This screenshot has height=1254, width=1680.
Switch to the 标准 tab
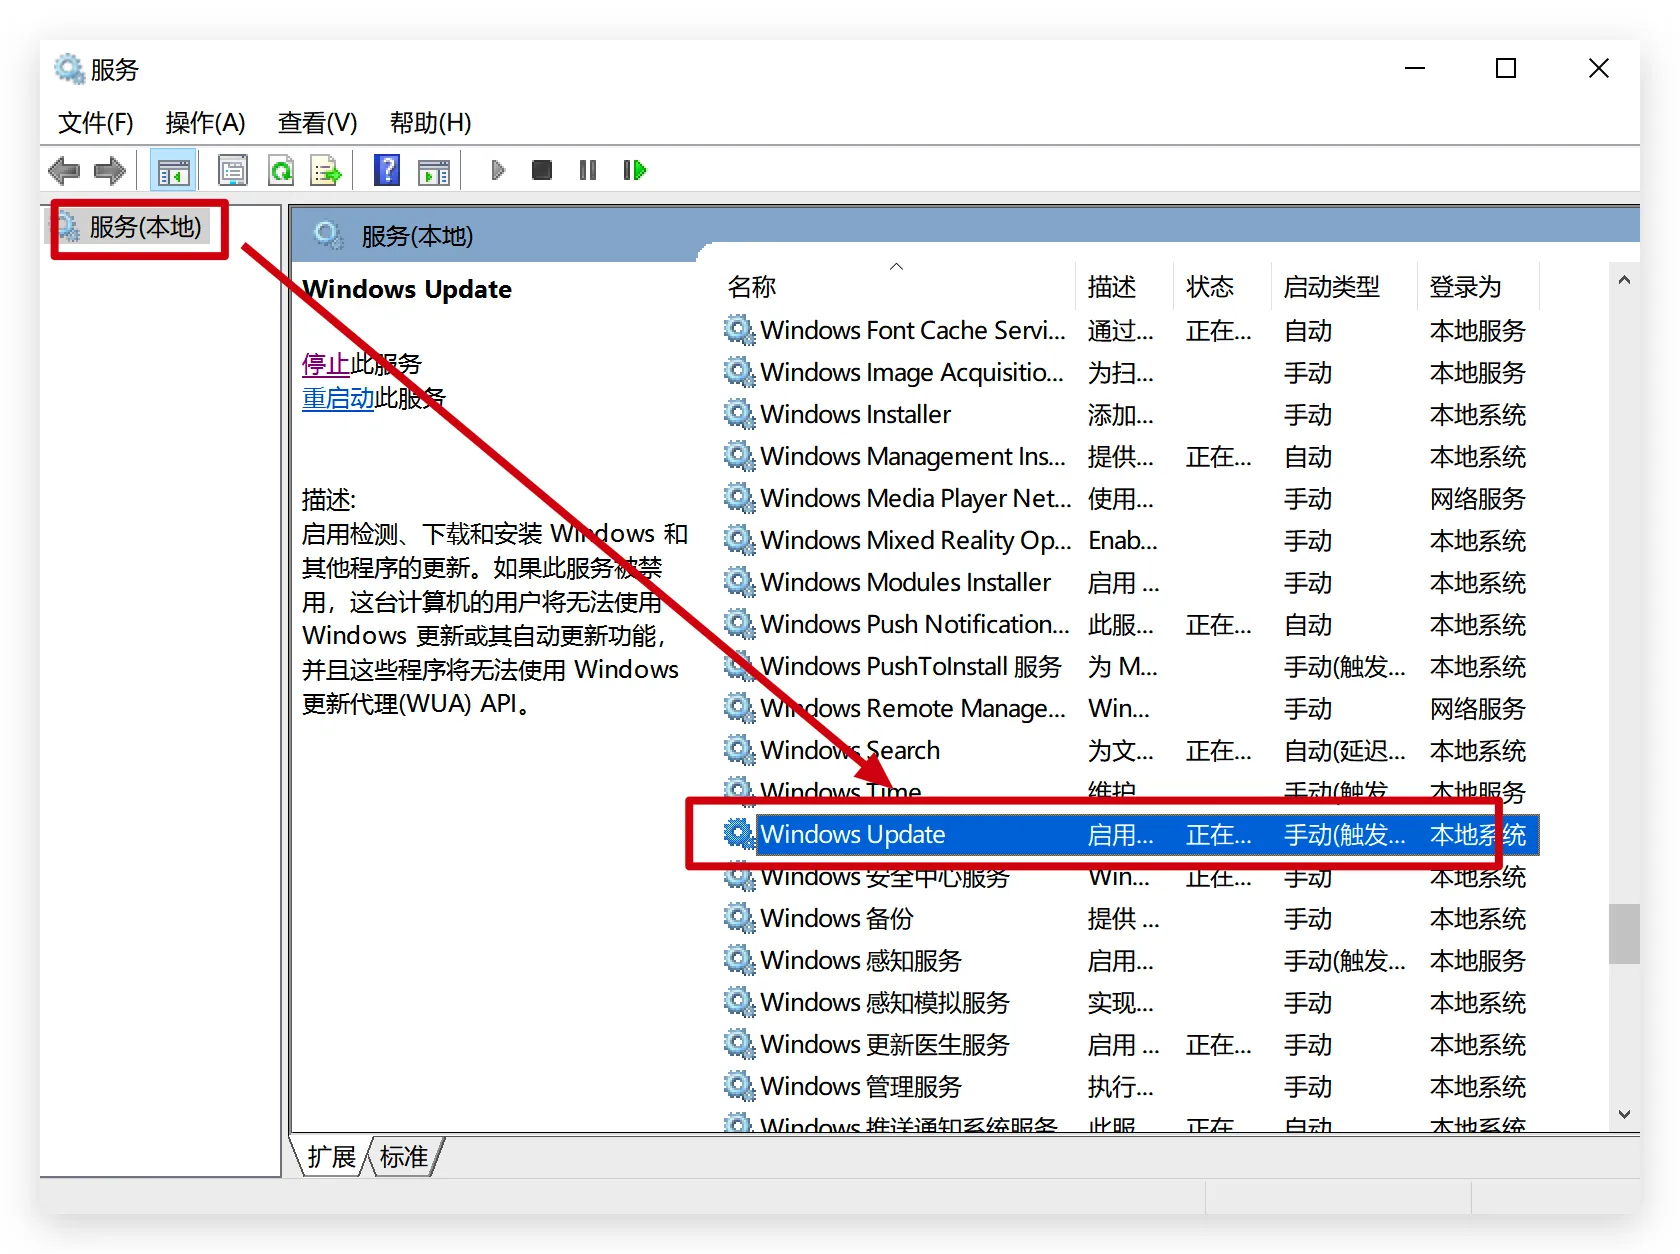(404, 1157)
